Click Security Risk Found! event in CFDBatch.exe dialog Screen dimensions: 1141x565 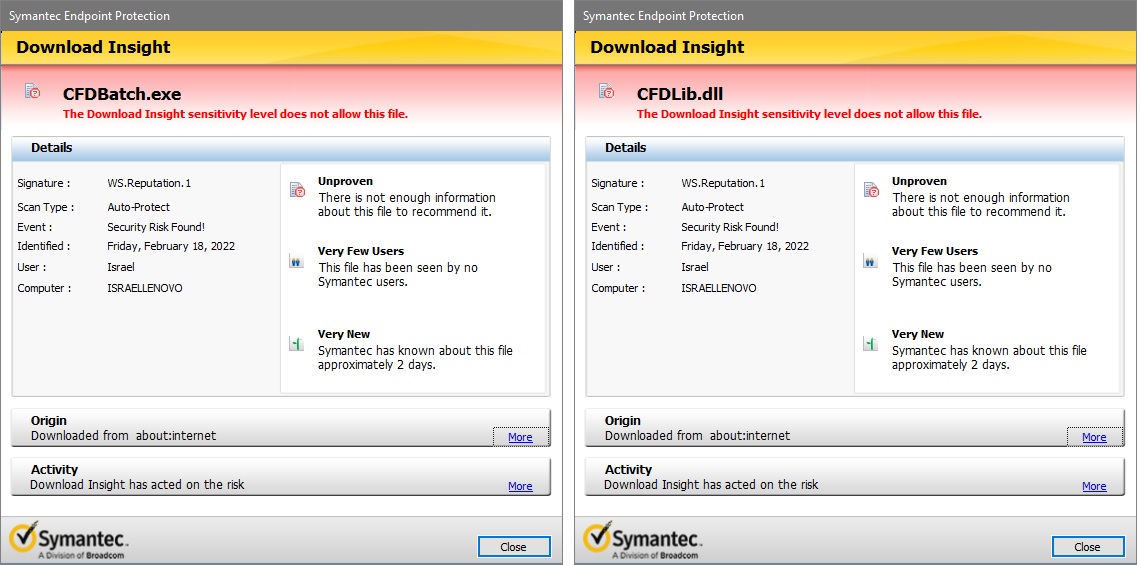click(x=156, y=227)
